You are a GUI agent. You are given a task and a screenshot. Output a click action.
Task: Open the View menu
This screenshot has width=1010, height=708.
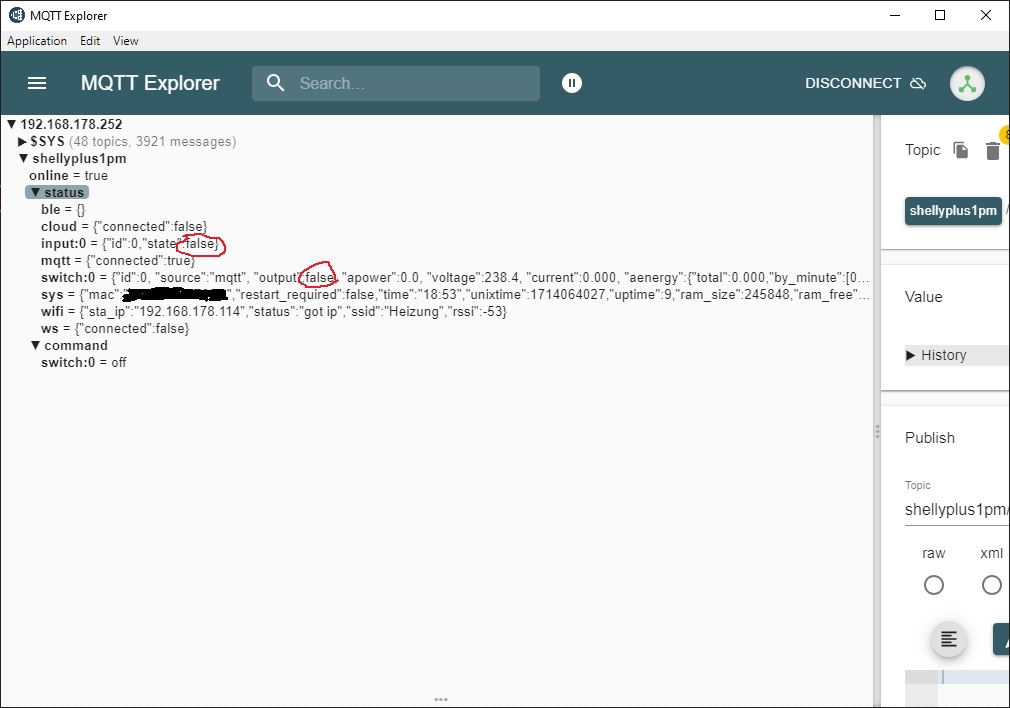(x=125, y=41)
